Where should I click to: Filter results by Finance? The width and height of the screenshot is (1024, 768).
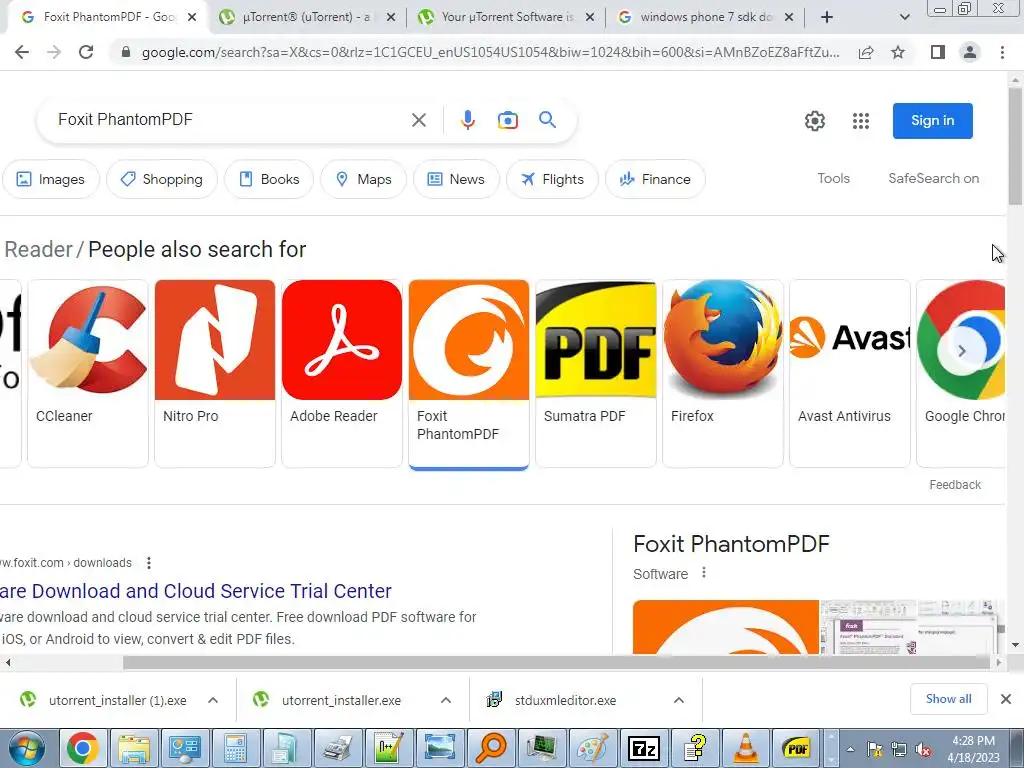[x=656, y=179]
